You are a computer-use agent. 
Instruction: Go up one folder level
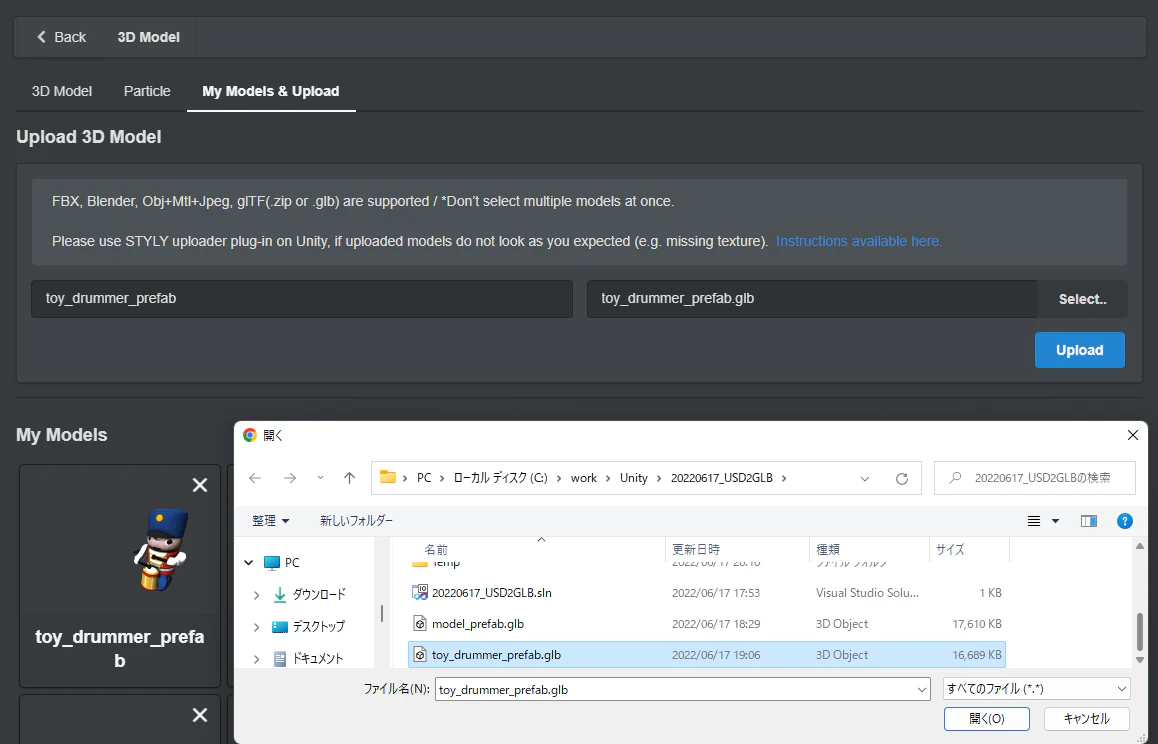[x=349, y=478]
